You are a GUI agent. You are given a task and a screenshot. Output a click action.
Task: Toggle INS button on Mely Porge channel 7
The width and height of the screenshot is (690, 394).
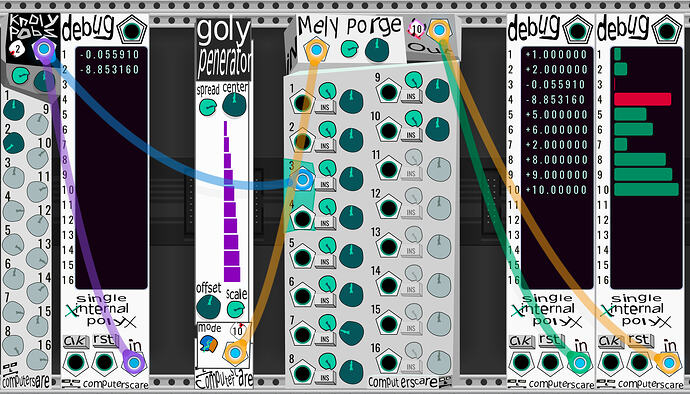(x=325, y=339)
